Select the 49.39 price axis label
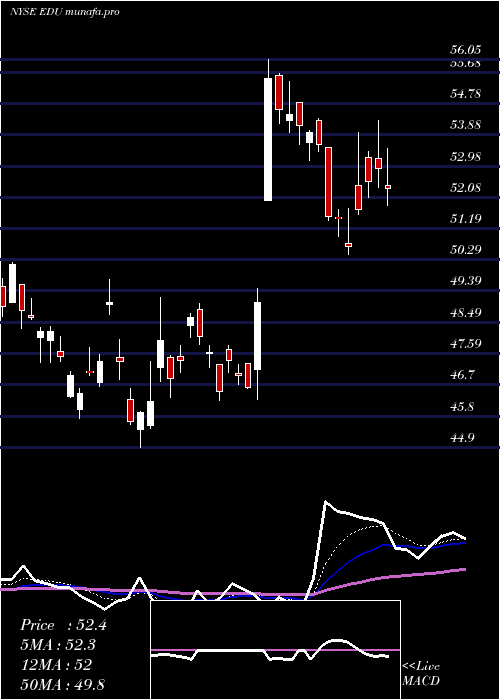This screenshot has width=500, height=700. pyautogui.click(x=465, y=281)
